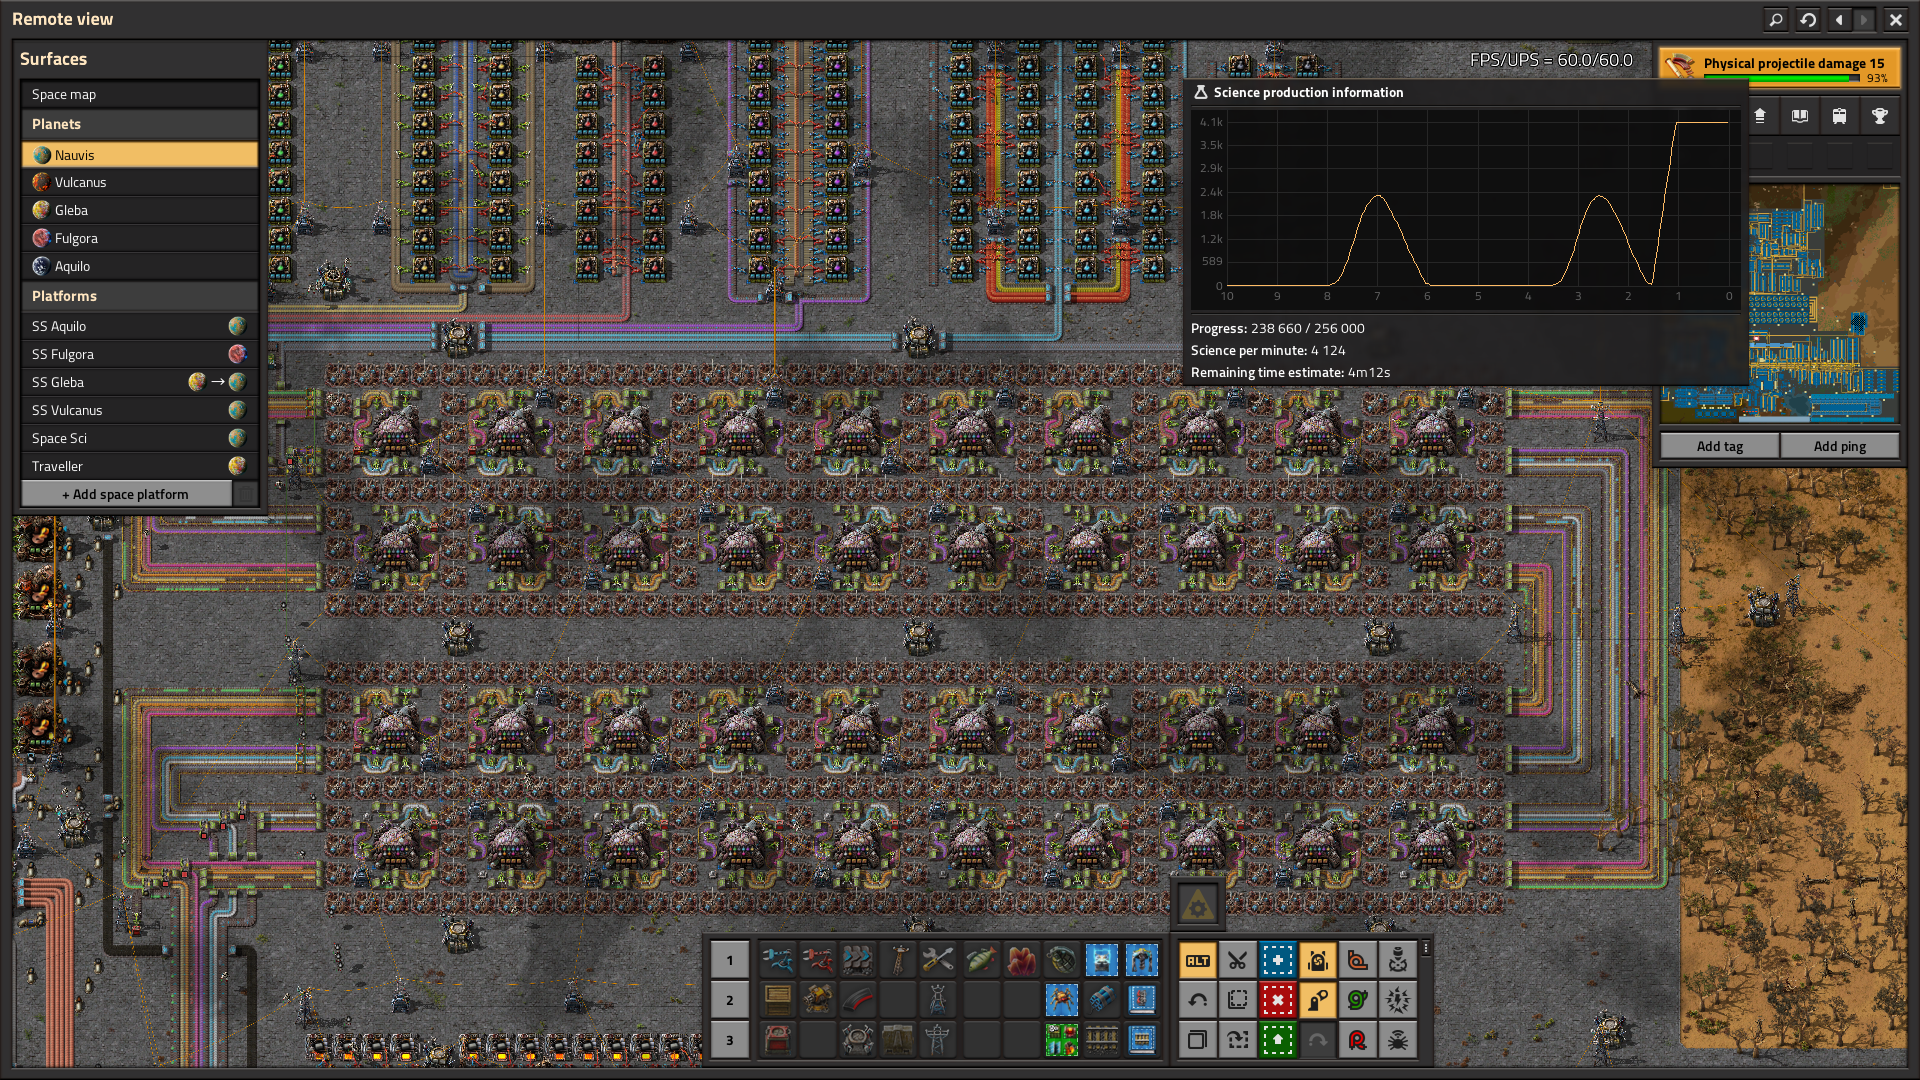View the SS Gleba platform
Screen dimensions: 1920x1080
(140, 382)
